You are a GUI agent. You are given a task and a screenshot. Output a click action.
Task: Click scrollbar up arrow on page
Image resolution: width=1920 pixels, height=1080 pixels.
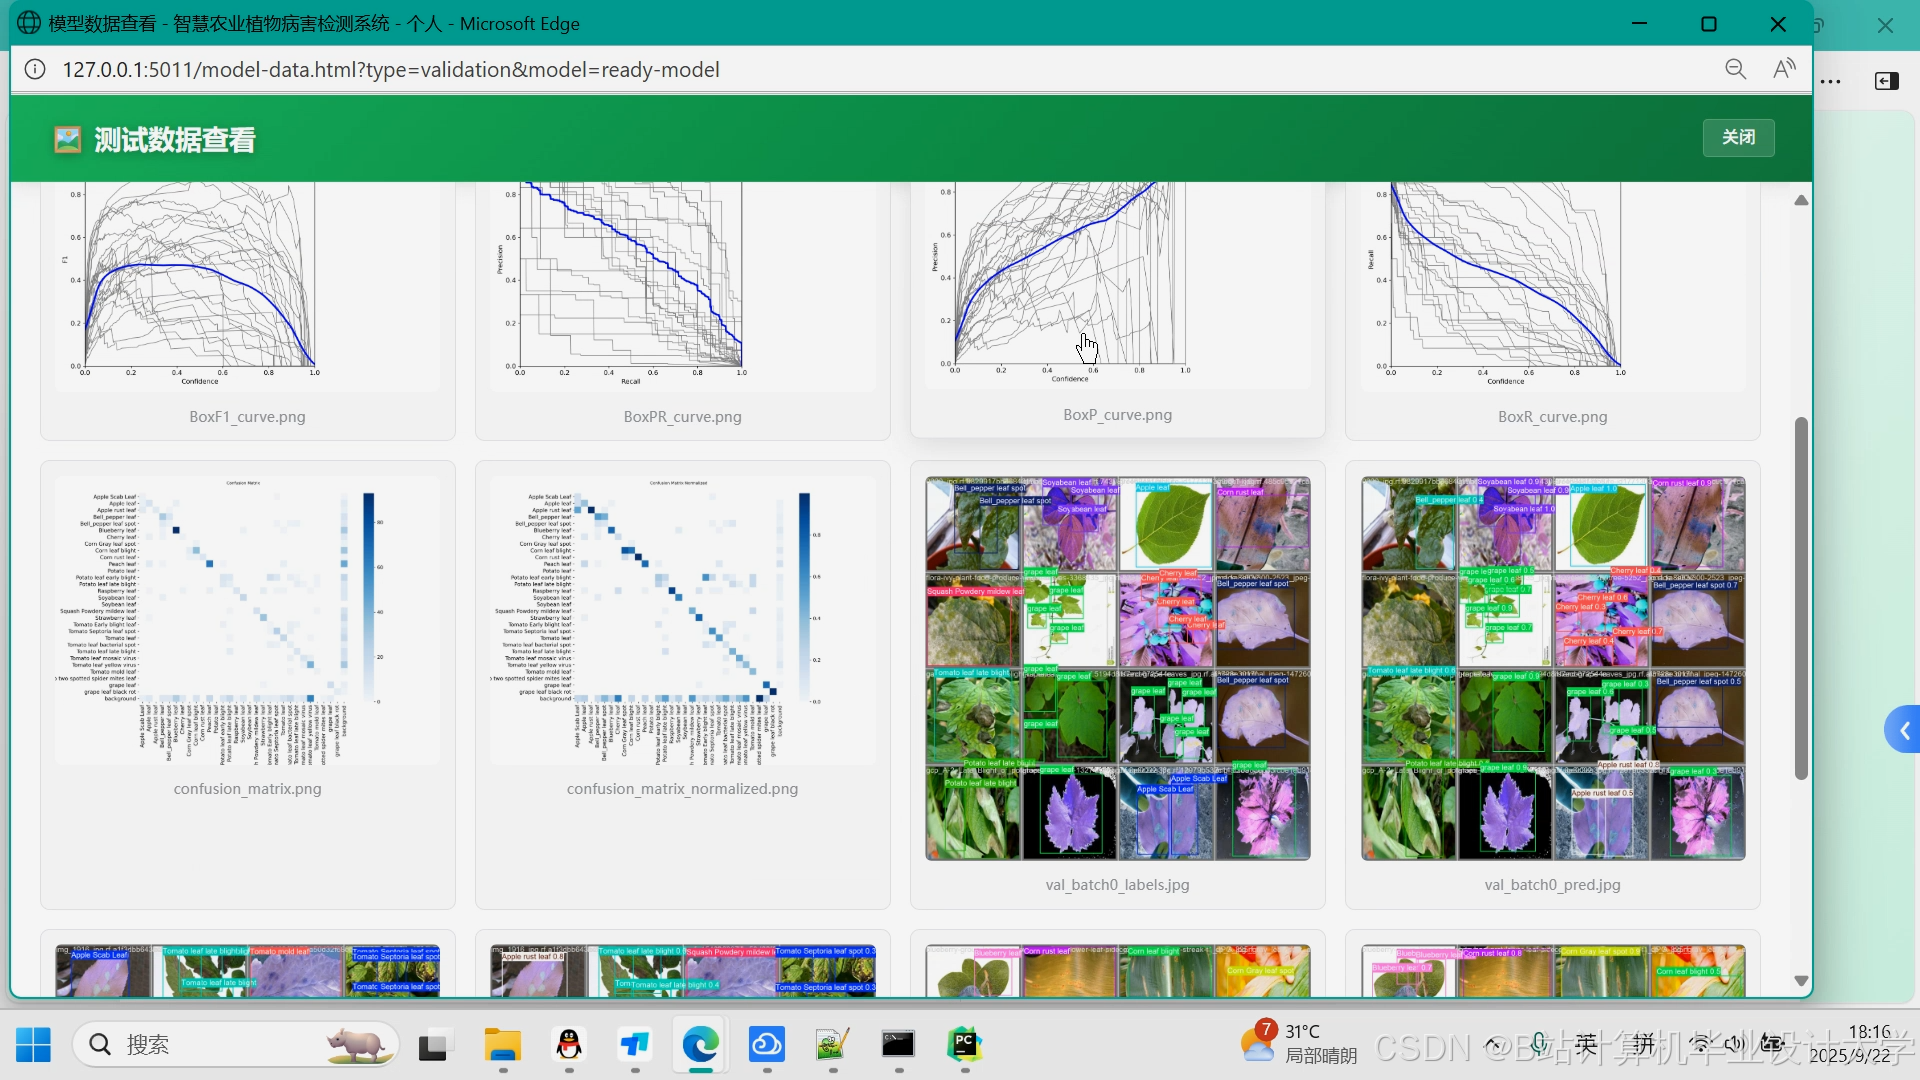point(1801,201)
